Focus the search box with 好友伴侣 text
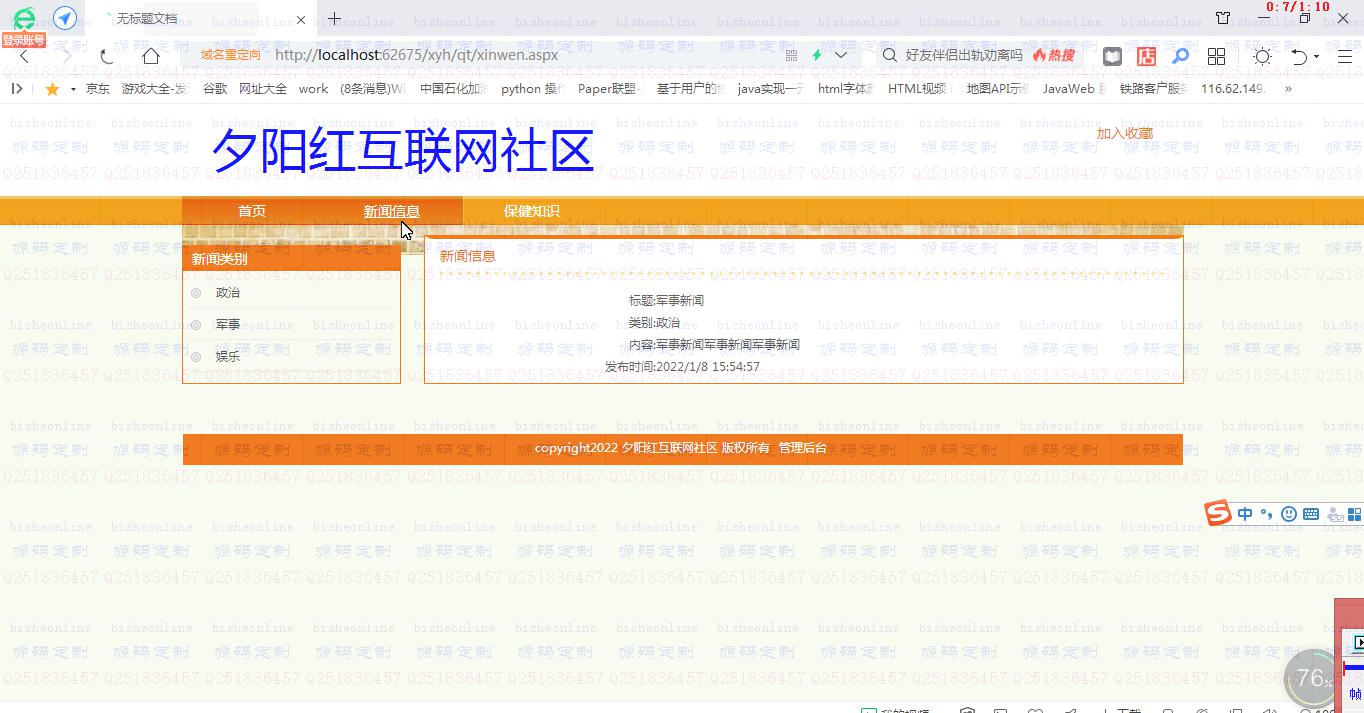The image size is (1364, 713). pyautogui.click(x=964, y=56)
